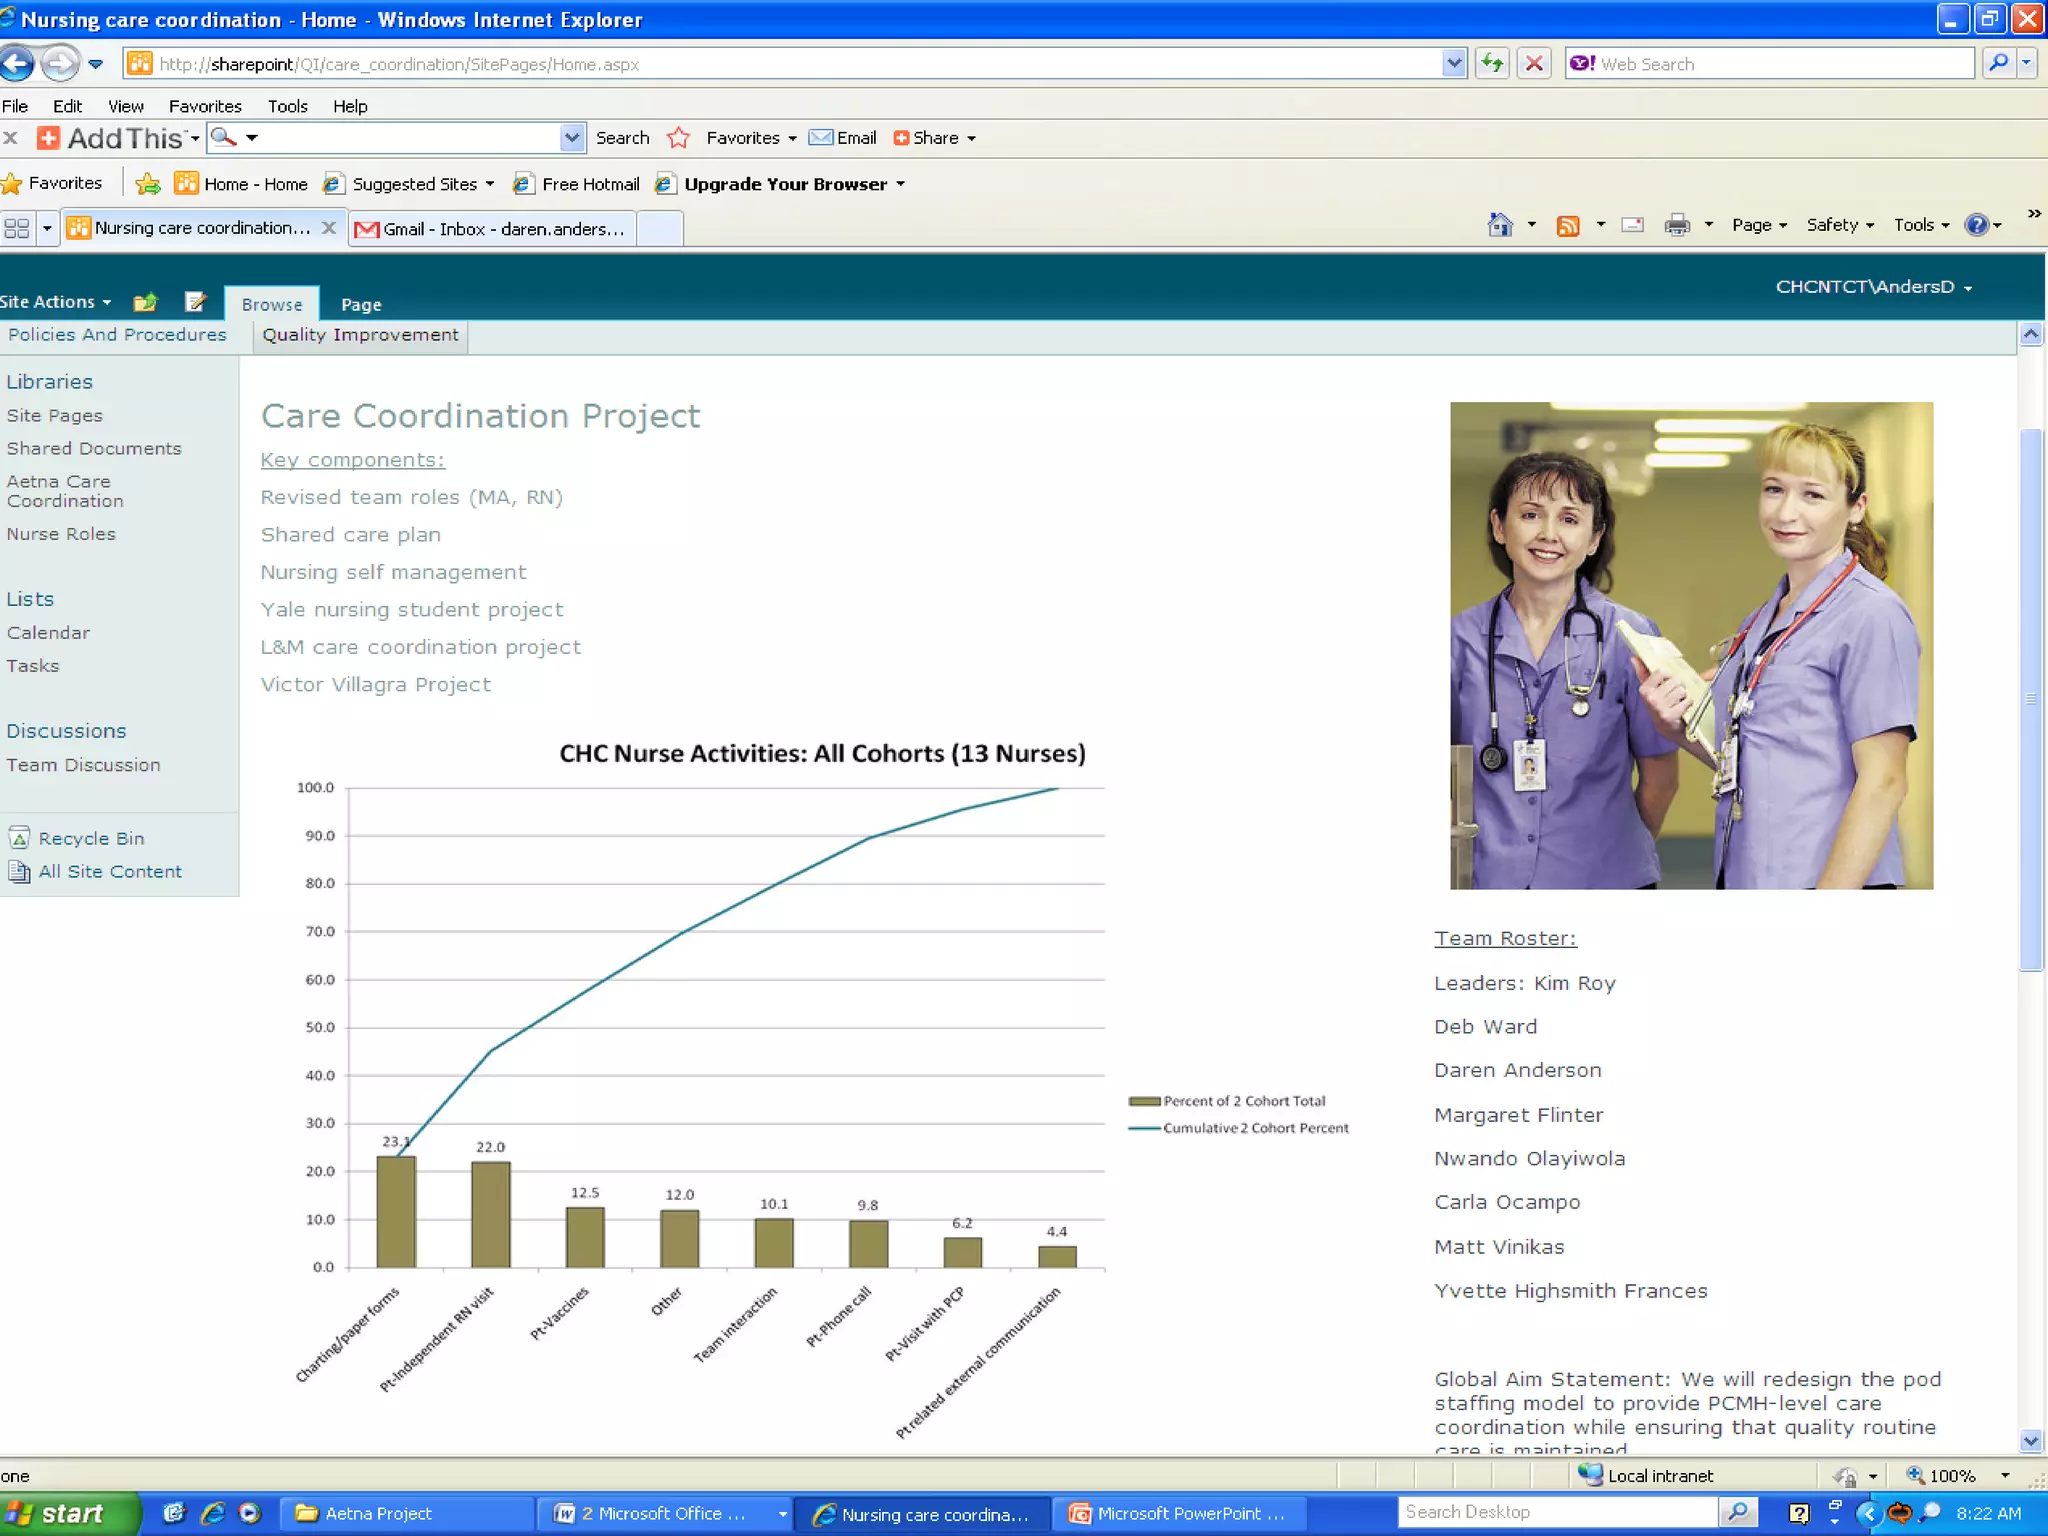Click the Page ribbon tab
This screenshot has width=2048, height=1536.
click(361, 305)
